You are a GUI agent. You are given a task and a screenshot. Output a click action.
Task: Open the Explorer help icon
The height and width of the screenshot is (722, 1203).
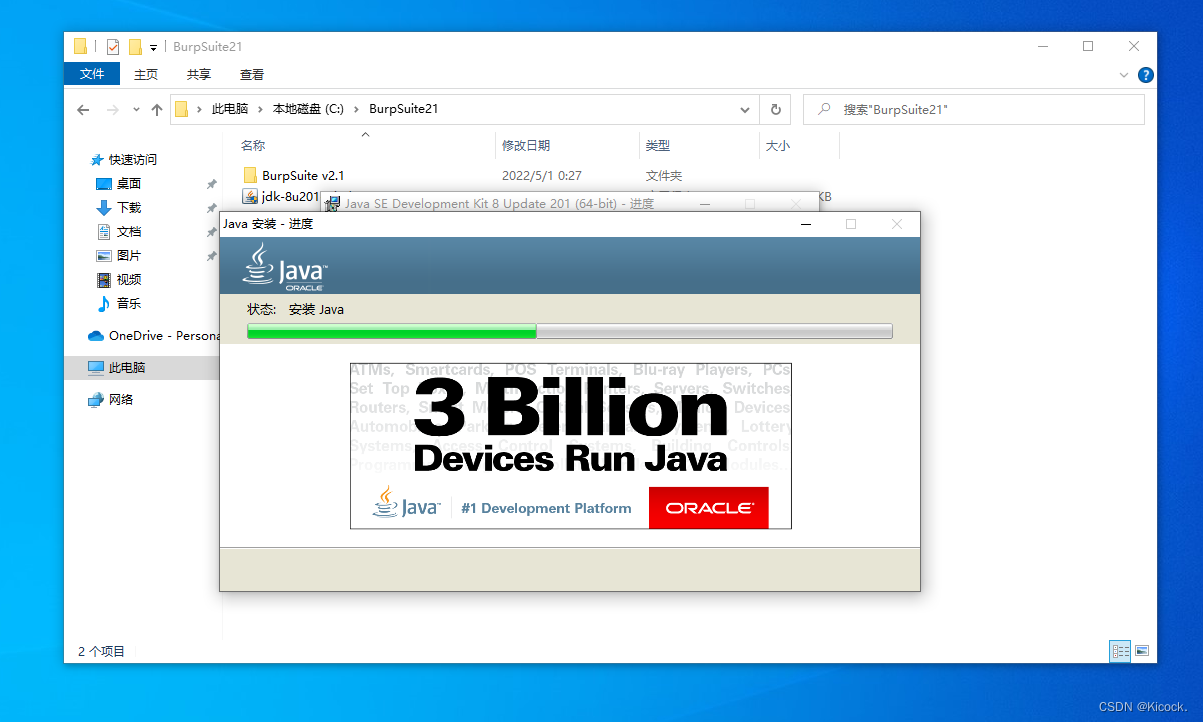[1146, 75]
